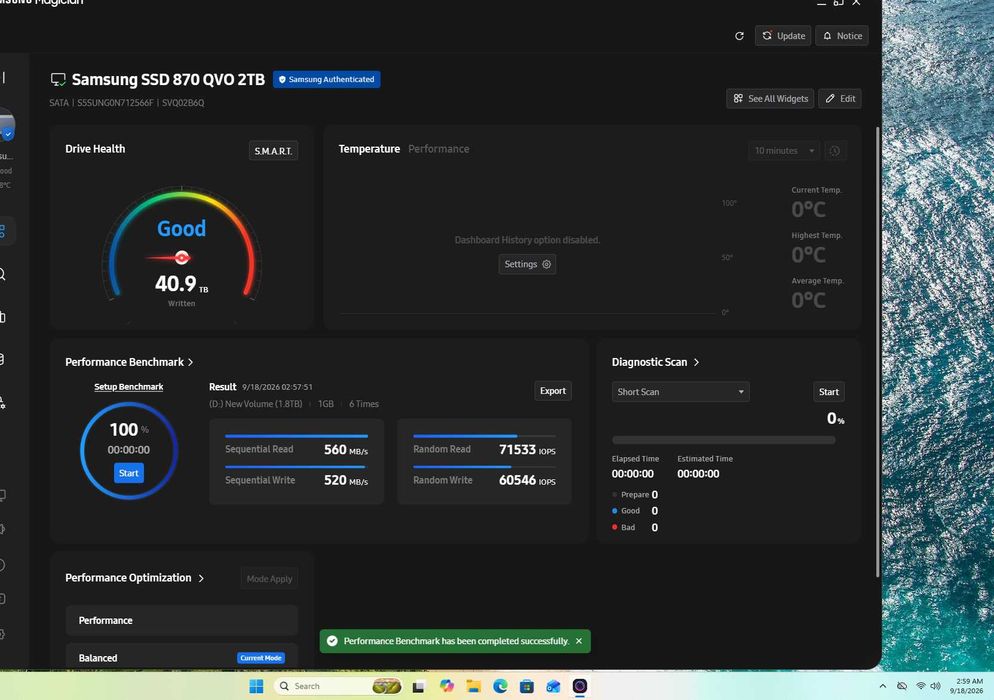Open the 2:59 AM clock and date
Viewport: 994px width, 700px height.
click(x=967, y=686)
